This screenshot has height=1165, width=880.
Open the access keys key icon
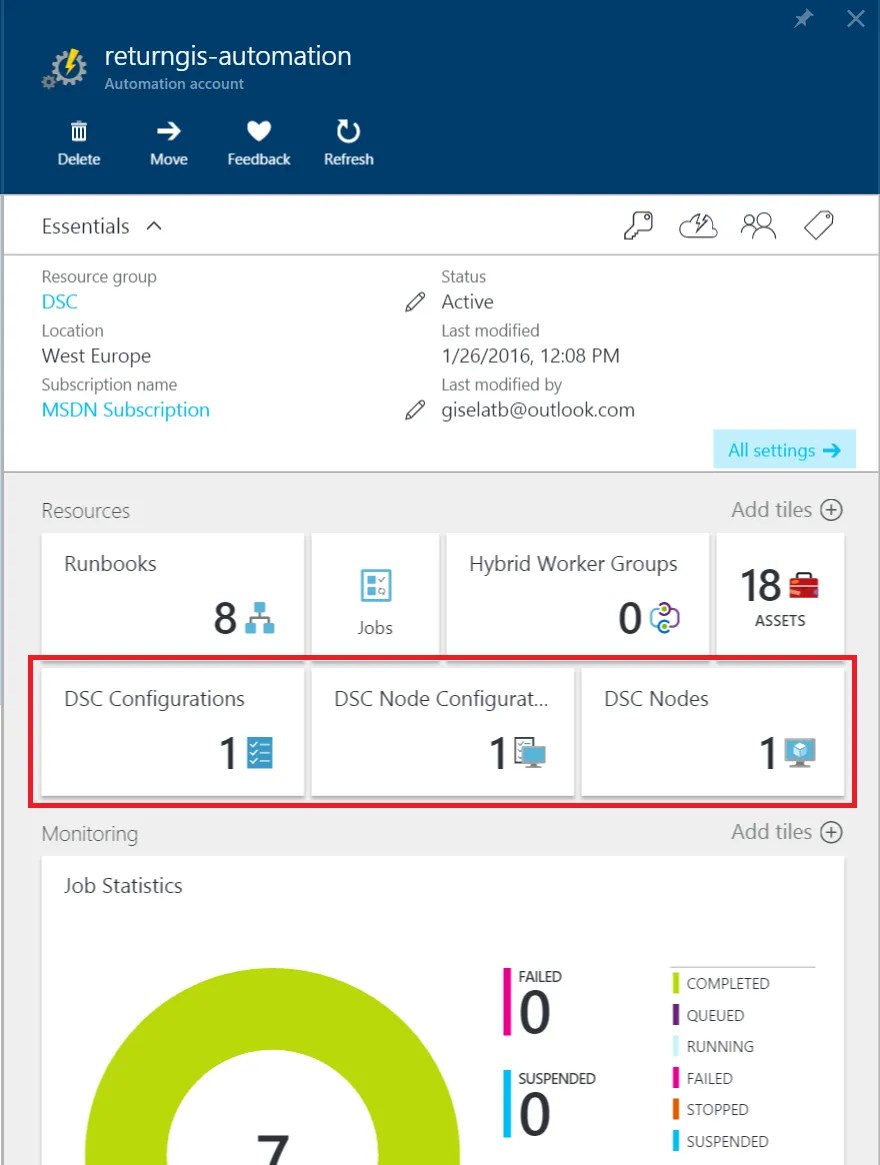pos(638,226)
